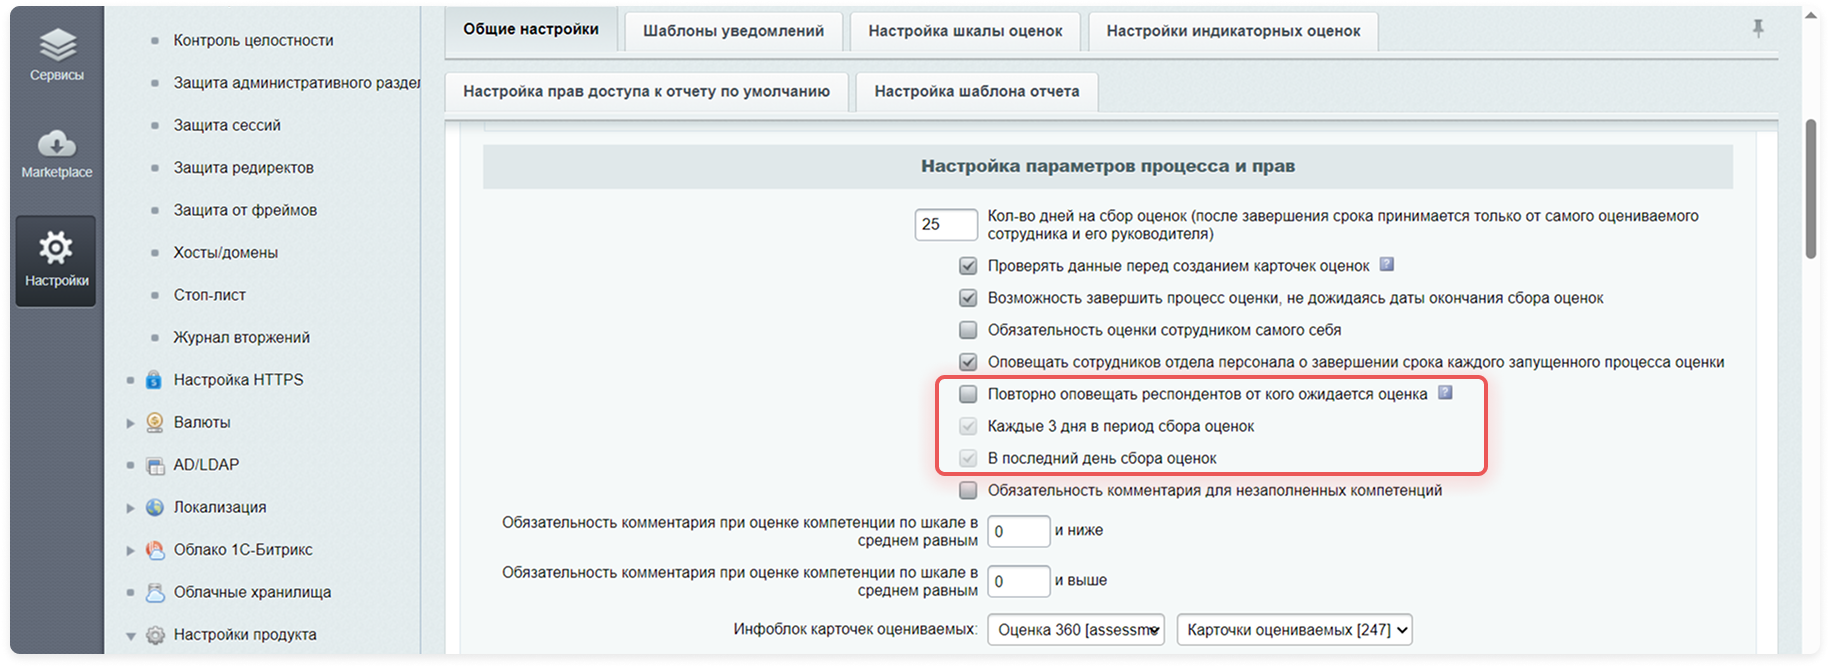Click the 'и ниже' threshold input field
The height and width of the screenshot is (668, 1830).
coord(1019,531)
